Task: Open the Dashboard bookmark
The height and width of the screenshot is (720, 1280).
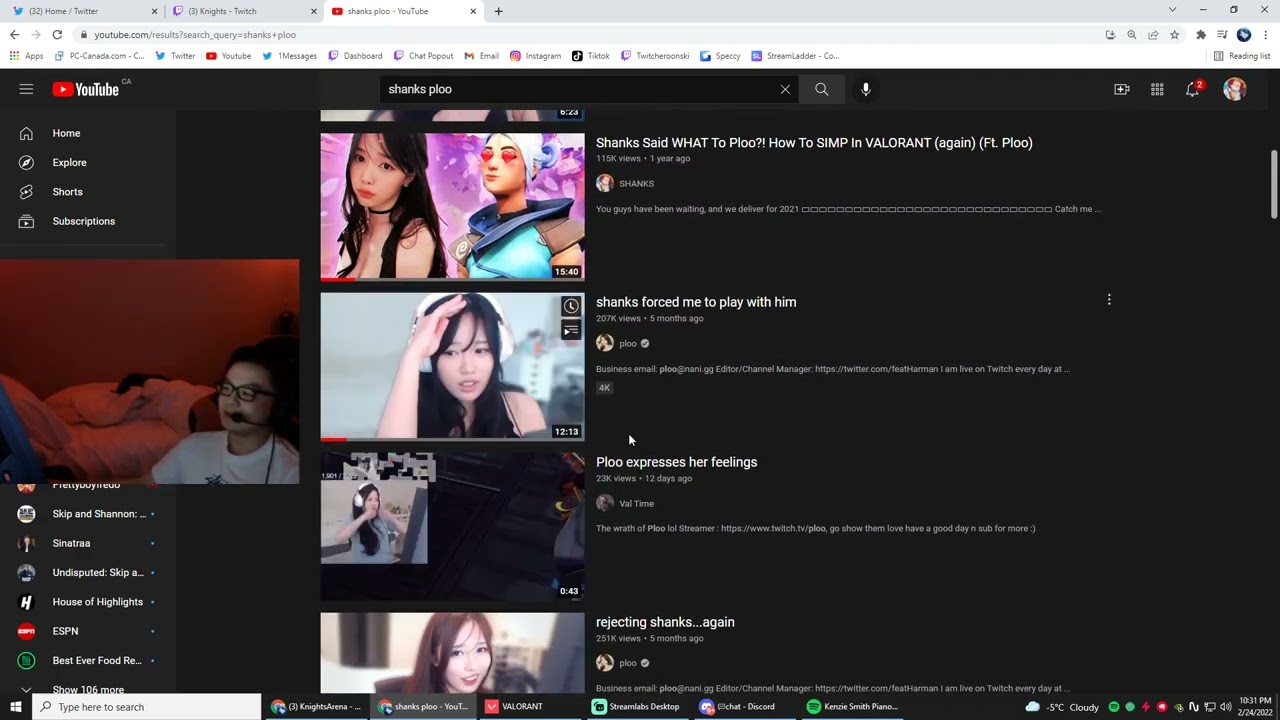Action: click(x=355, y=56)
